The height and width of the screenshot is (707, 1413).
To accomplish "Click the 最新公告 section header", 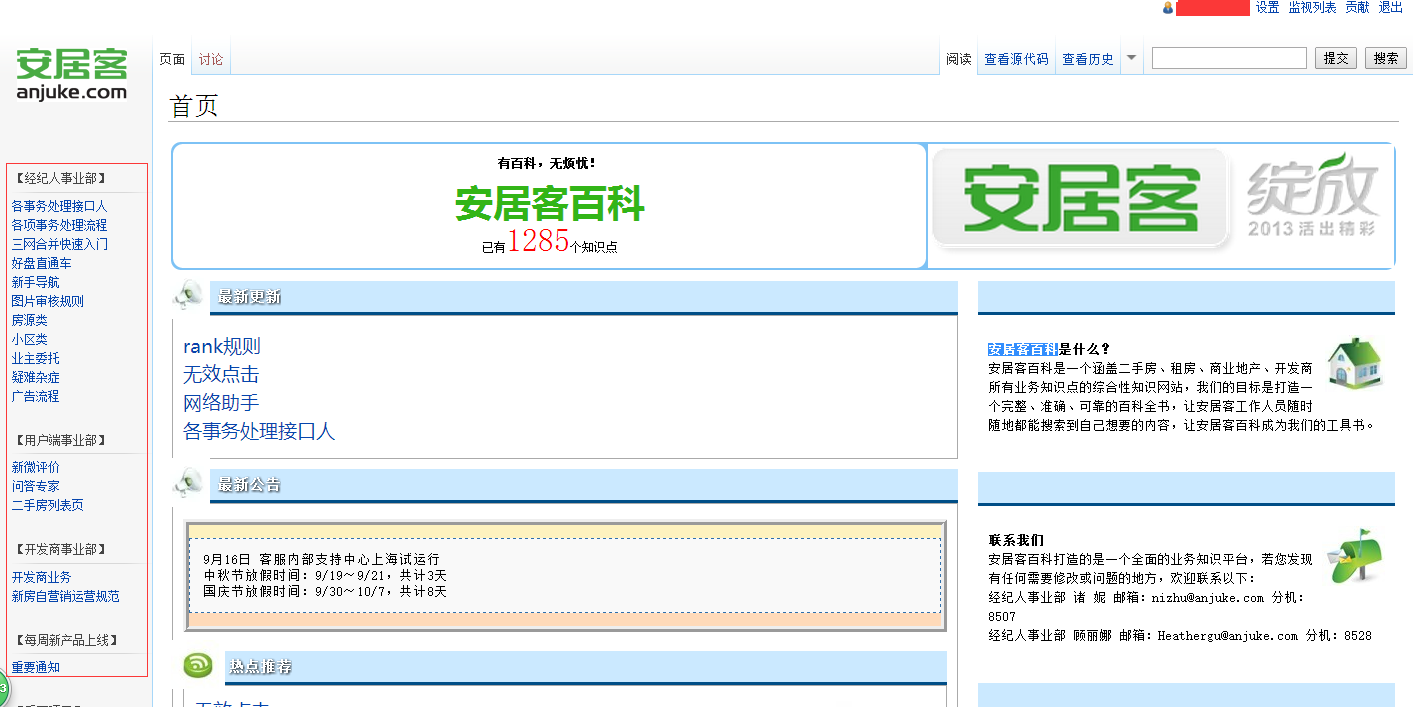I will click(584, 485).
